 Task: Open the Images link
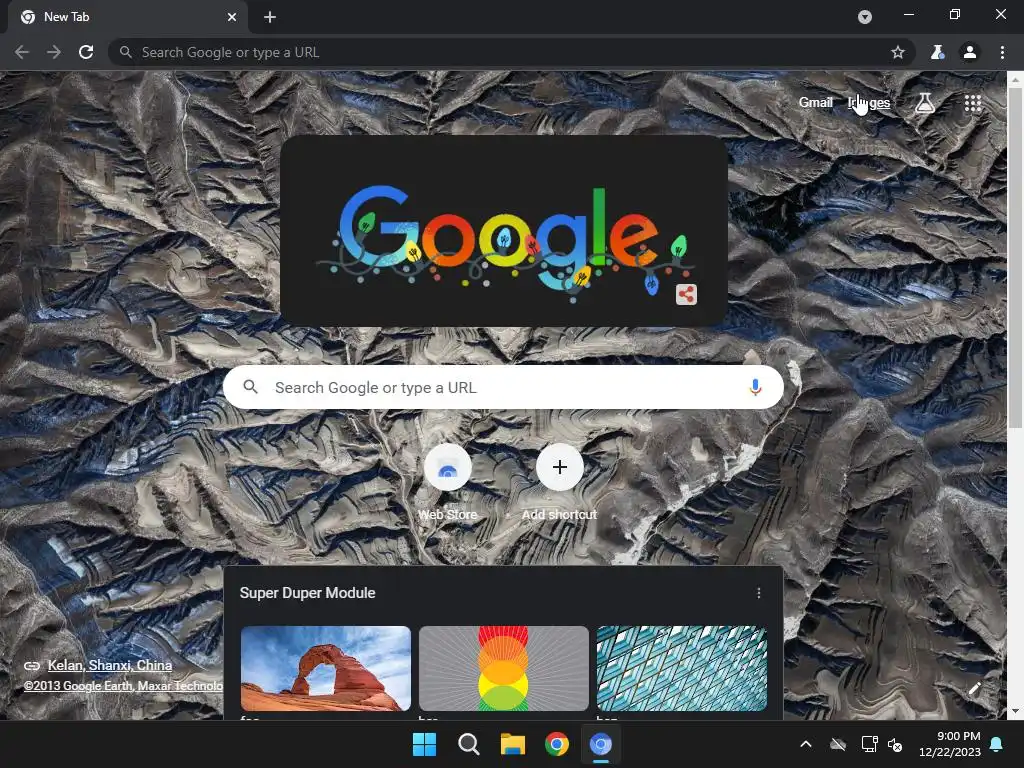[869, 103]
